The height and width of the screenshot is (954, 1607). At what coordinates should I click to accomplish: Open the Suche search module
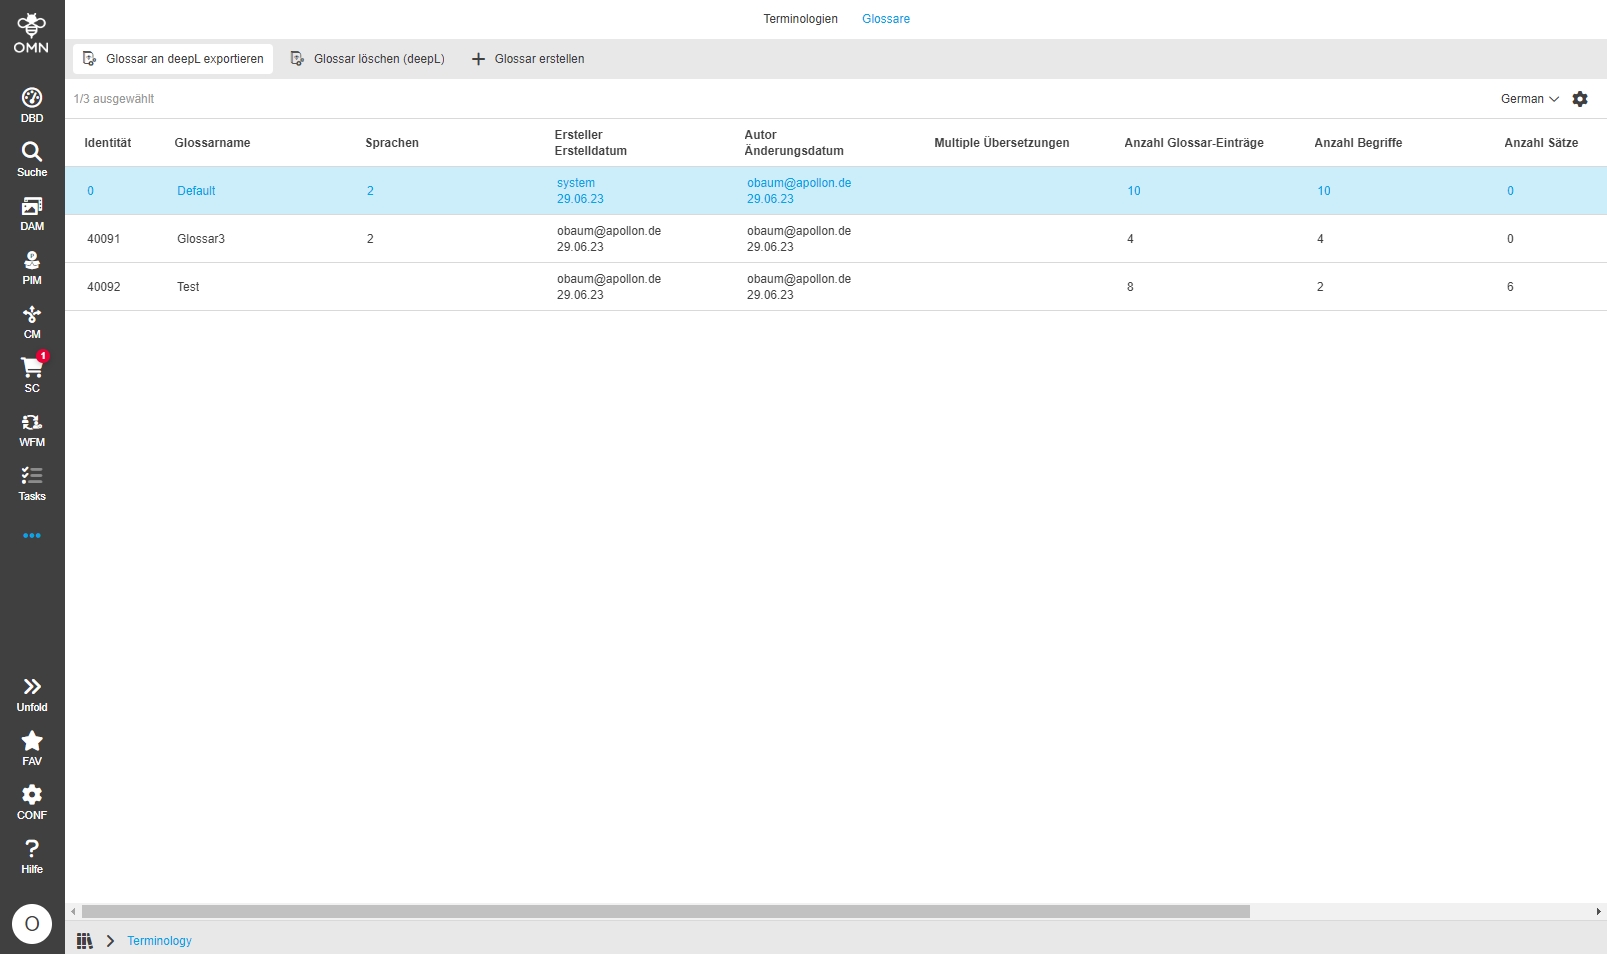click(x=32, y=158)
